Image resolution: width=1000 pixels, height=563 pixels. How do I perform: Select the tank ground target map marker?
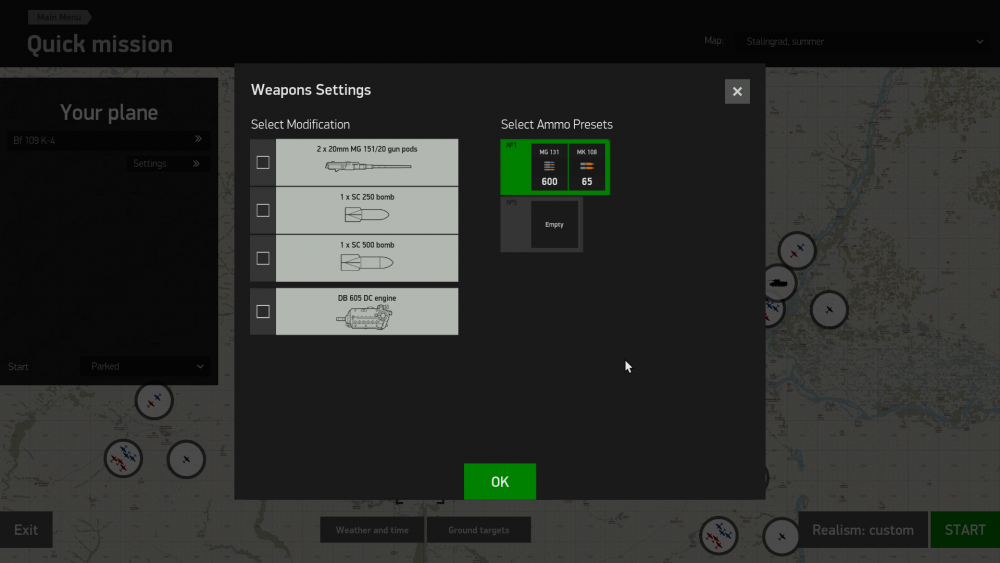(779, 283)
